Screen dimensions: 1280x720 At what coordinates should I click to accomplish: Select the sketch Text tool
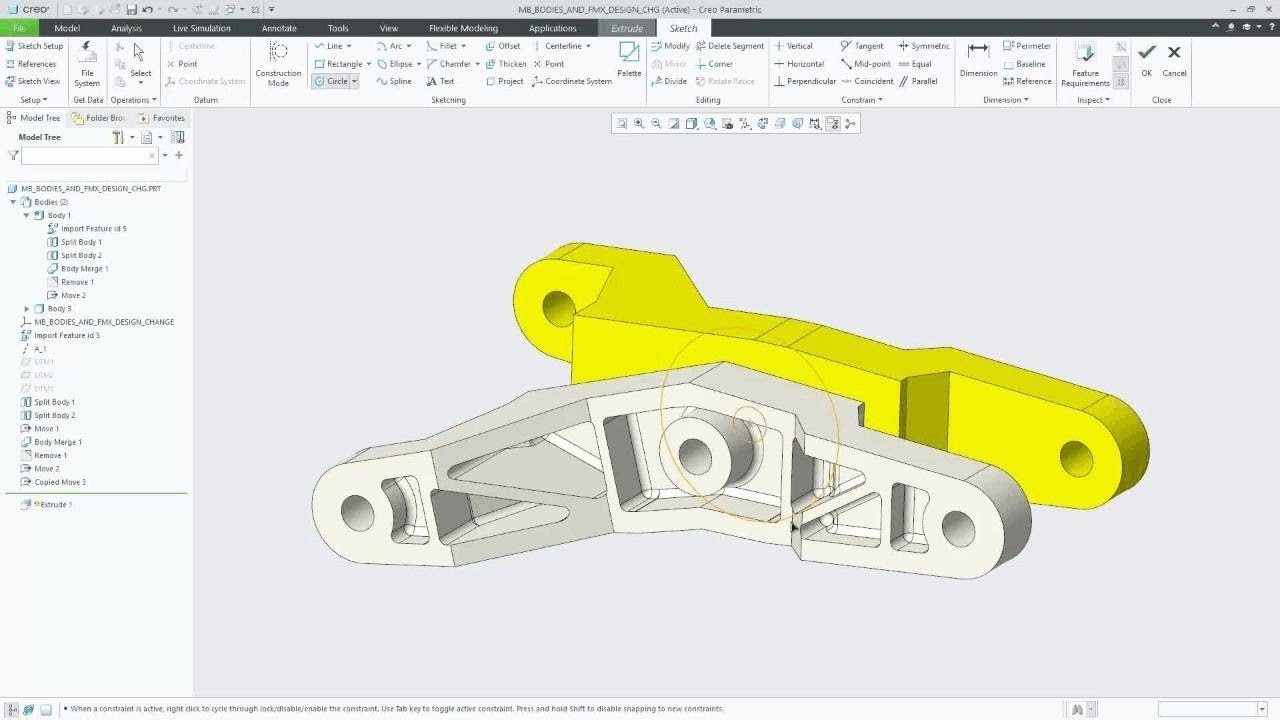coord(440,81)
